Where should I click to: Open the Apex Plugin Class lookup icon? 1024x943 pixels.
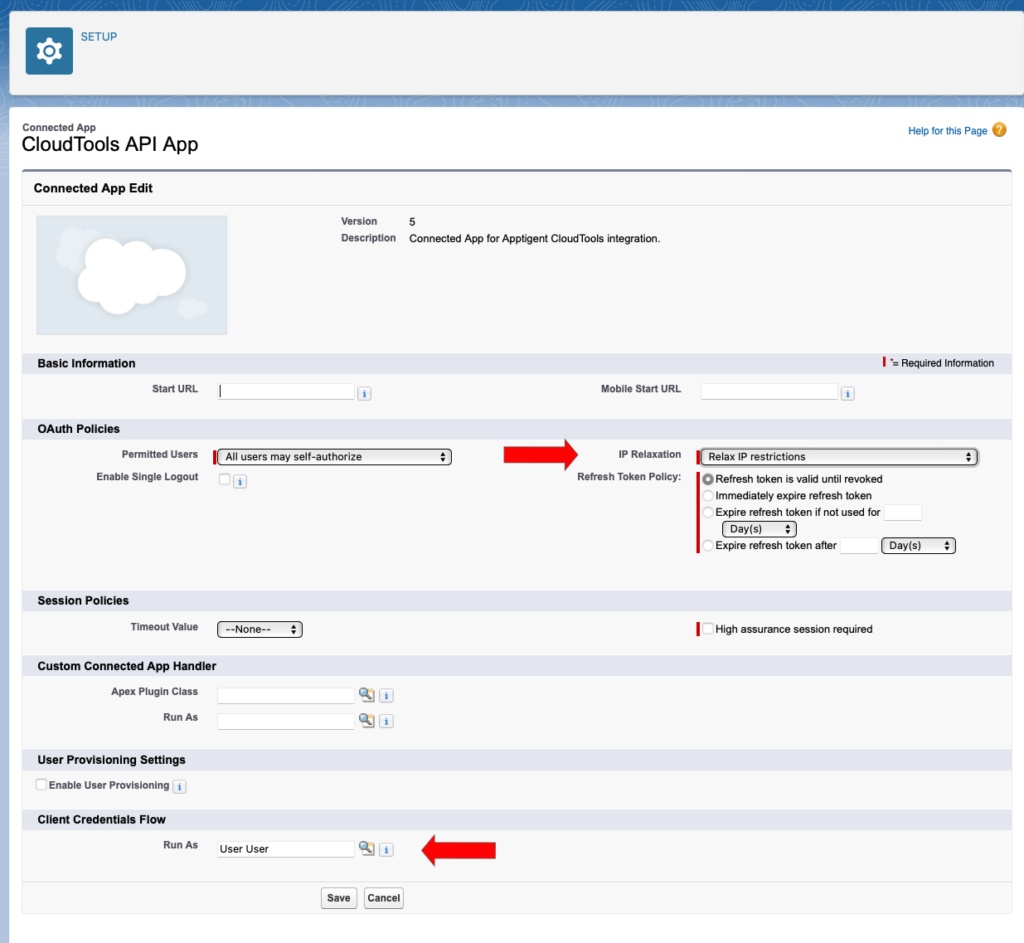tap(367, 695)
